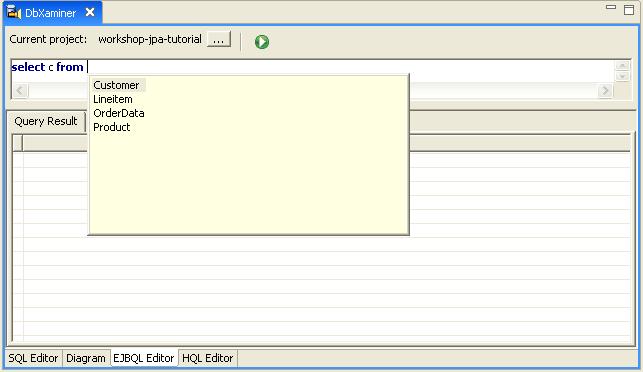Click the workshop-jpa-tutorial project name
Viewport: 643px width, 372px height.
coord(150,39)
